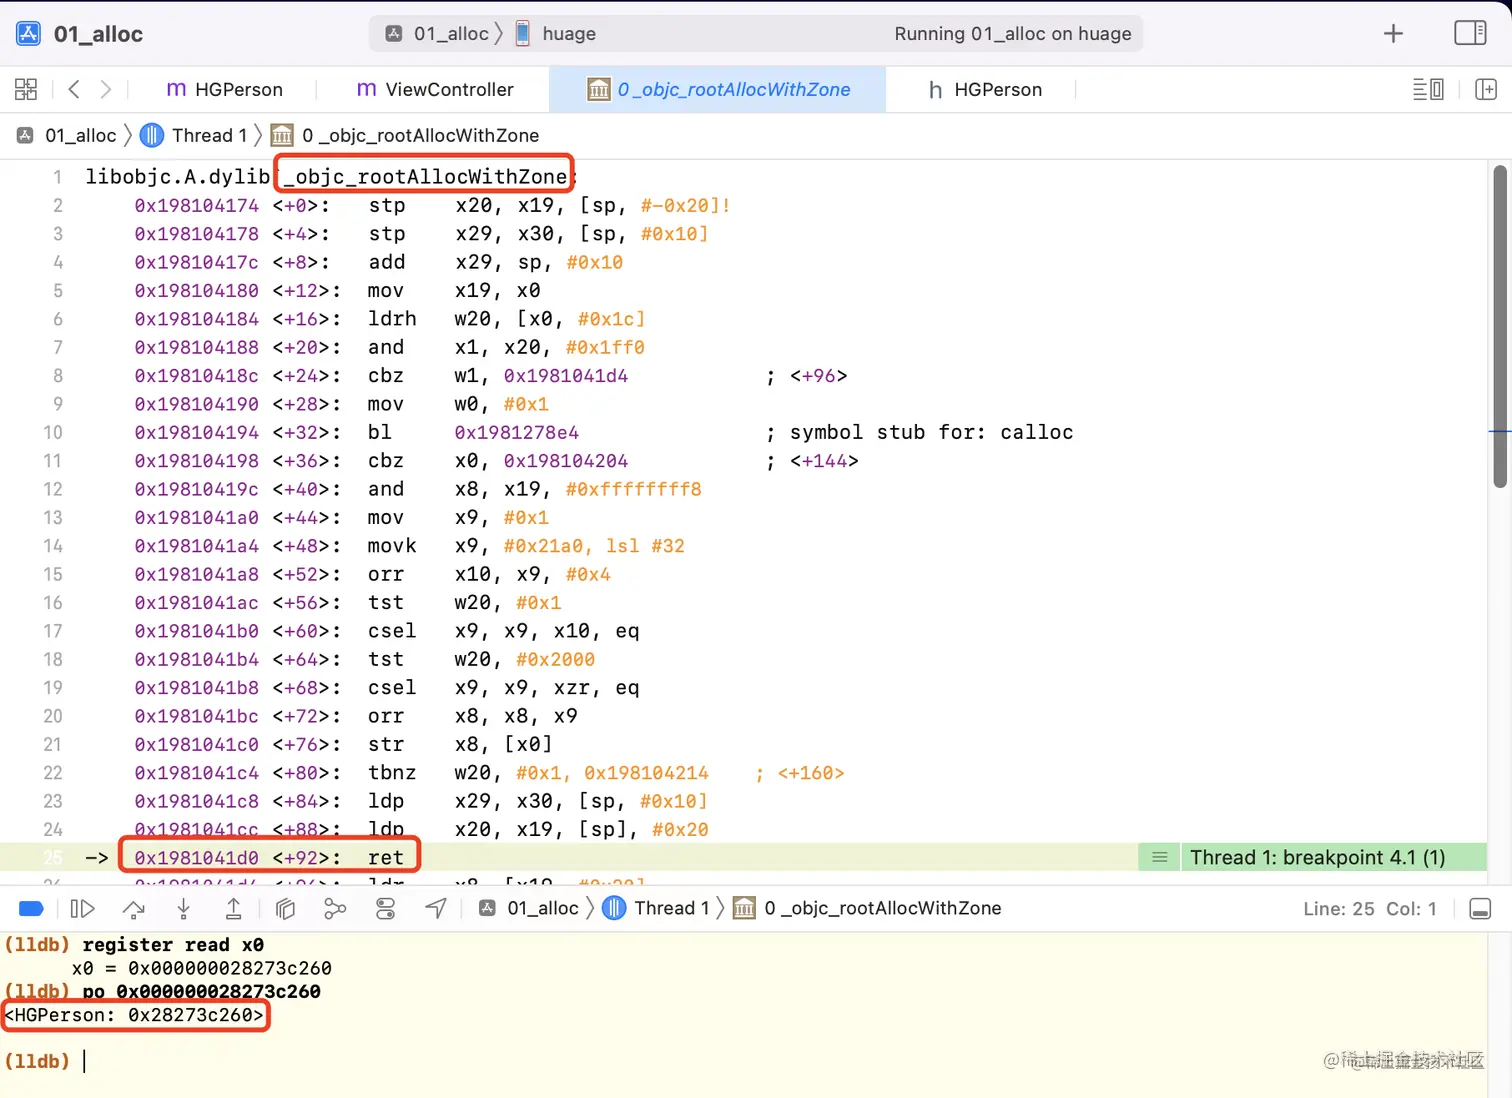The width and height of the screenshot is (1512, 1098).
Task: Select the 0 _objc_rootAllocWithZone tab
Action: click(x=718, y=89)
